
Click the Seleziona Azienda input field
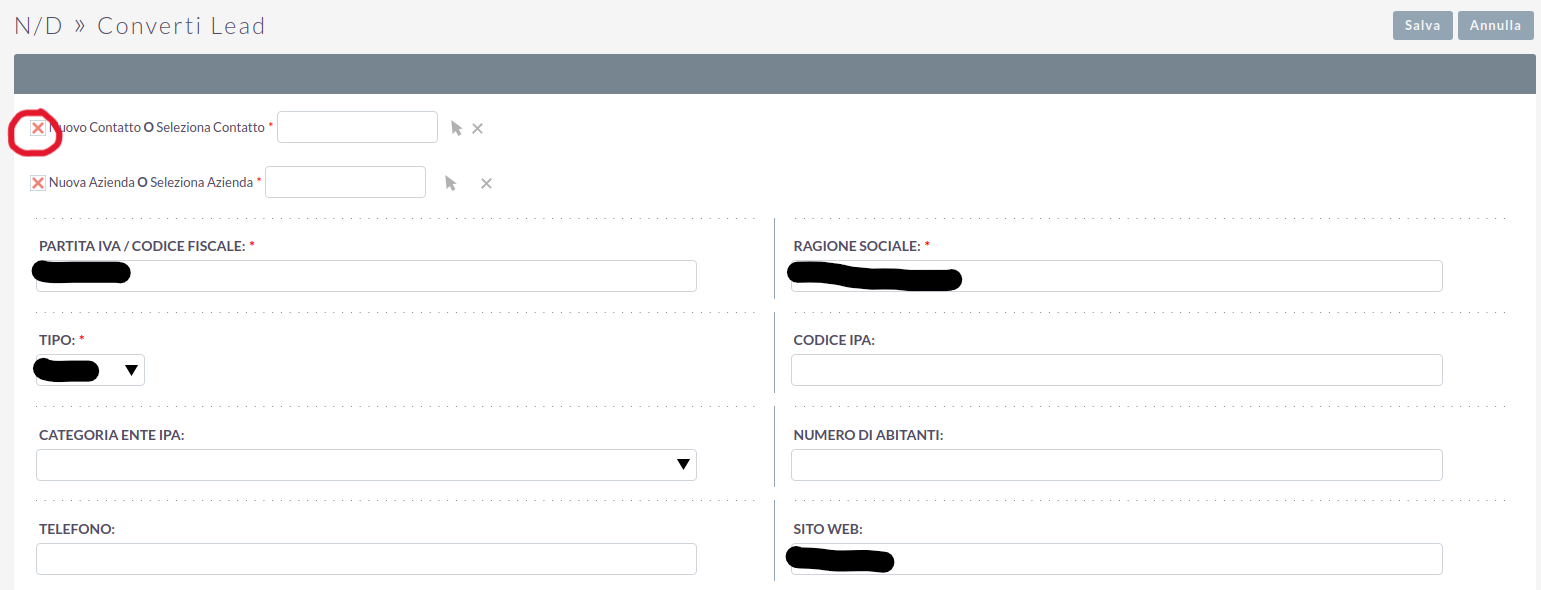(x=345, y=182)
